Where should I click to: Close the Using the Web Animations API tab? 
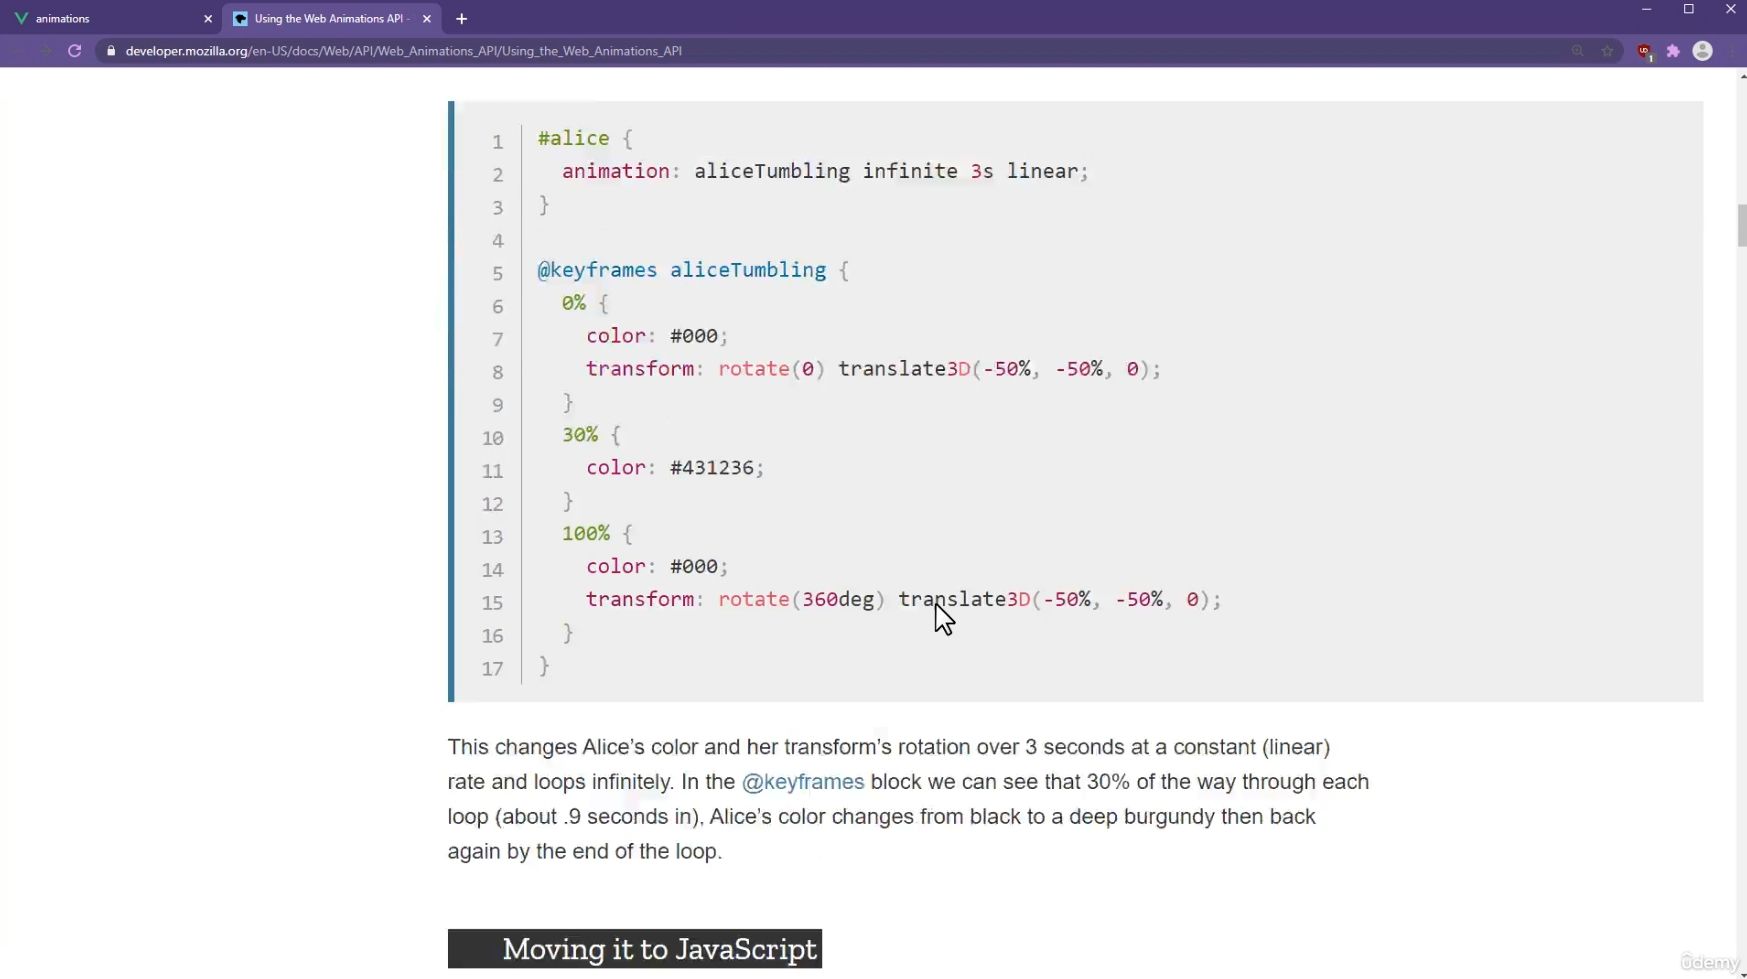pyautogui.click(x=427, y=19)
